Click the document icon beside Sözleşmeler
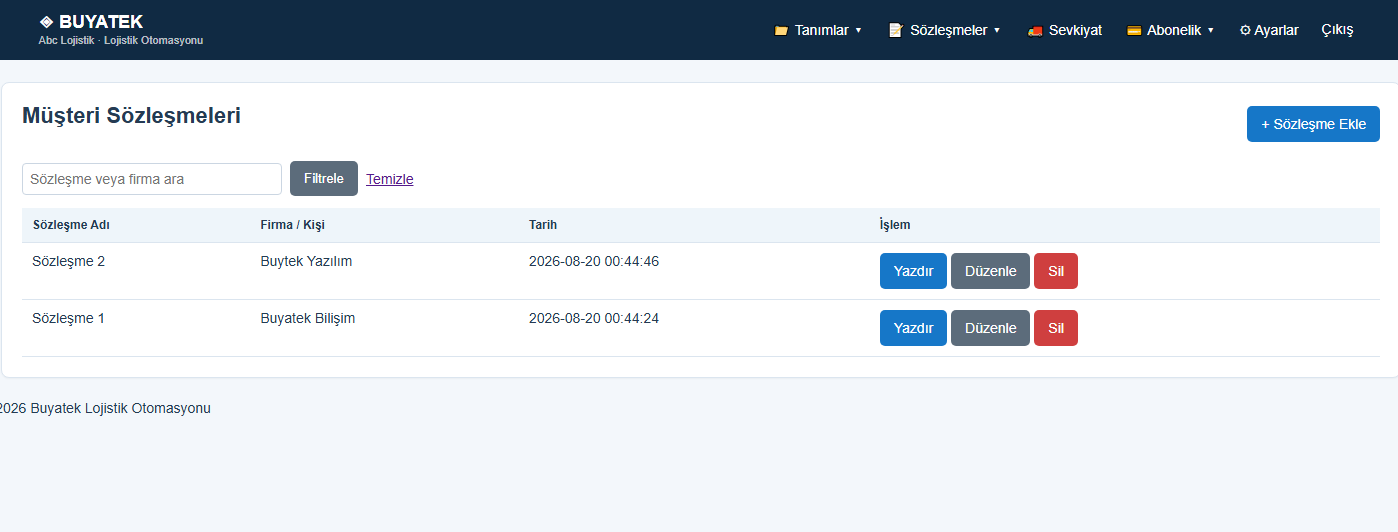Viewport: 1398px width, 532px height. pyautogui.click(x=895, y=31)
